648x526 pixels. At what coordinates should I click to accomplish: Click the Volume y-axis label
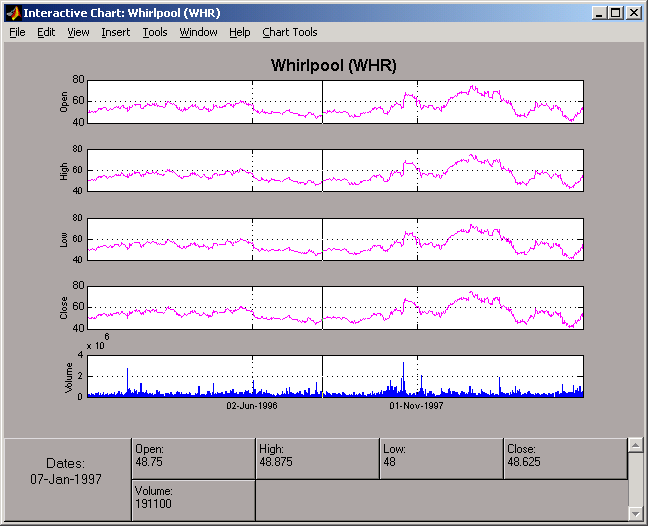pos(69,377)
